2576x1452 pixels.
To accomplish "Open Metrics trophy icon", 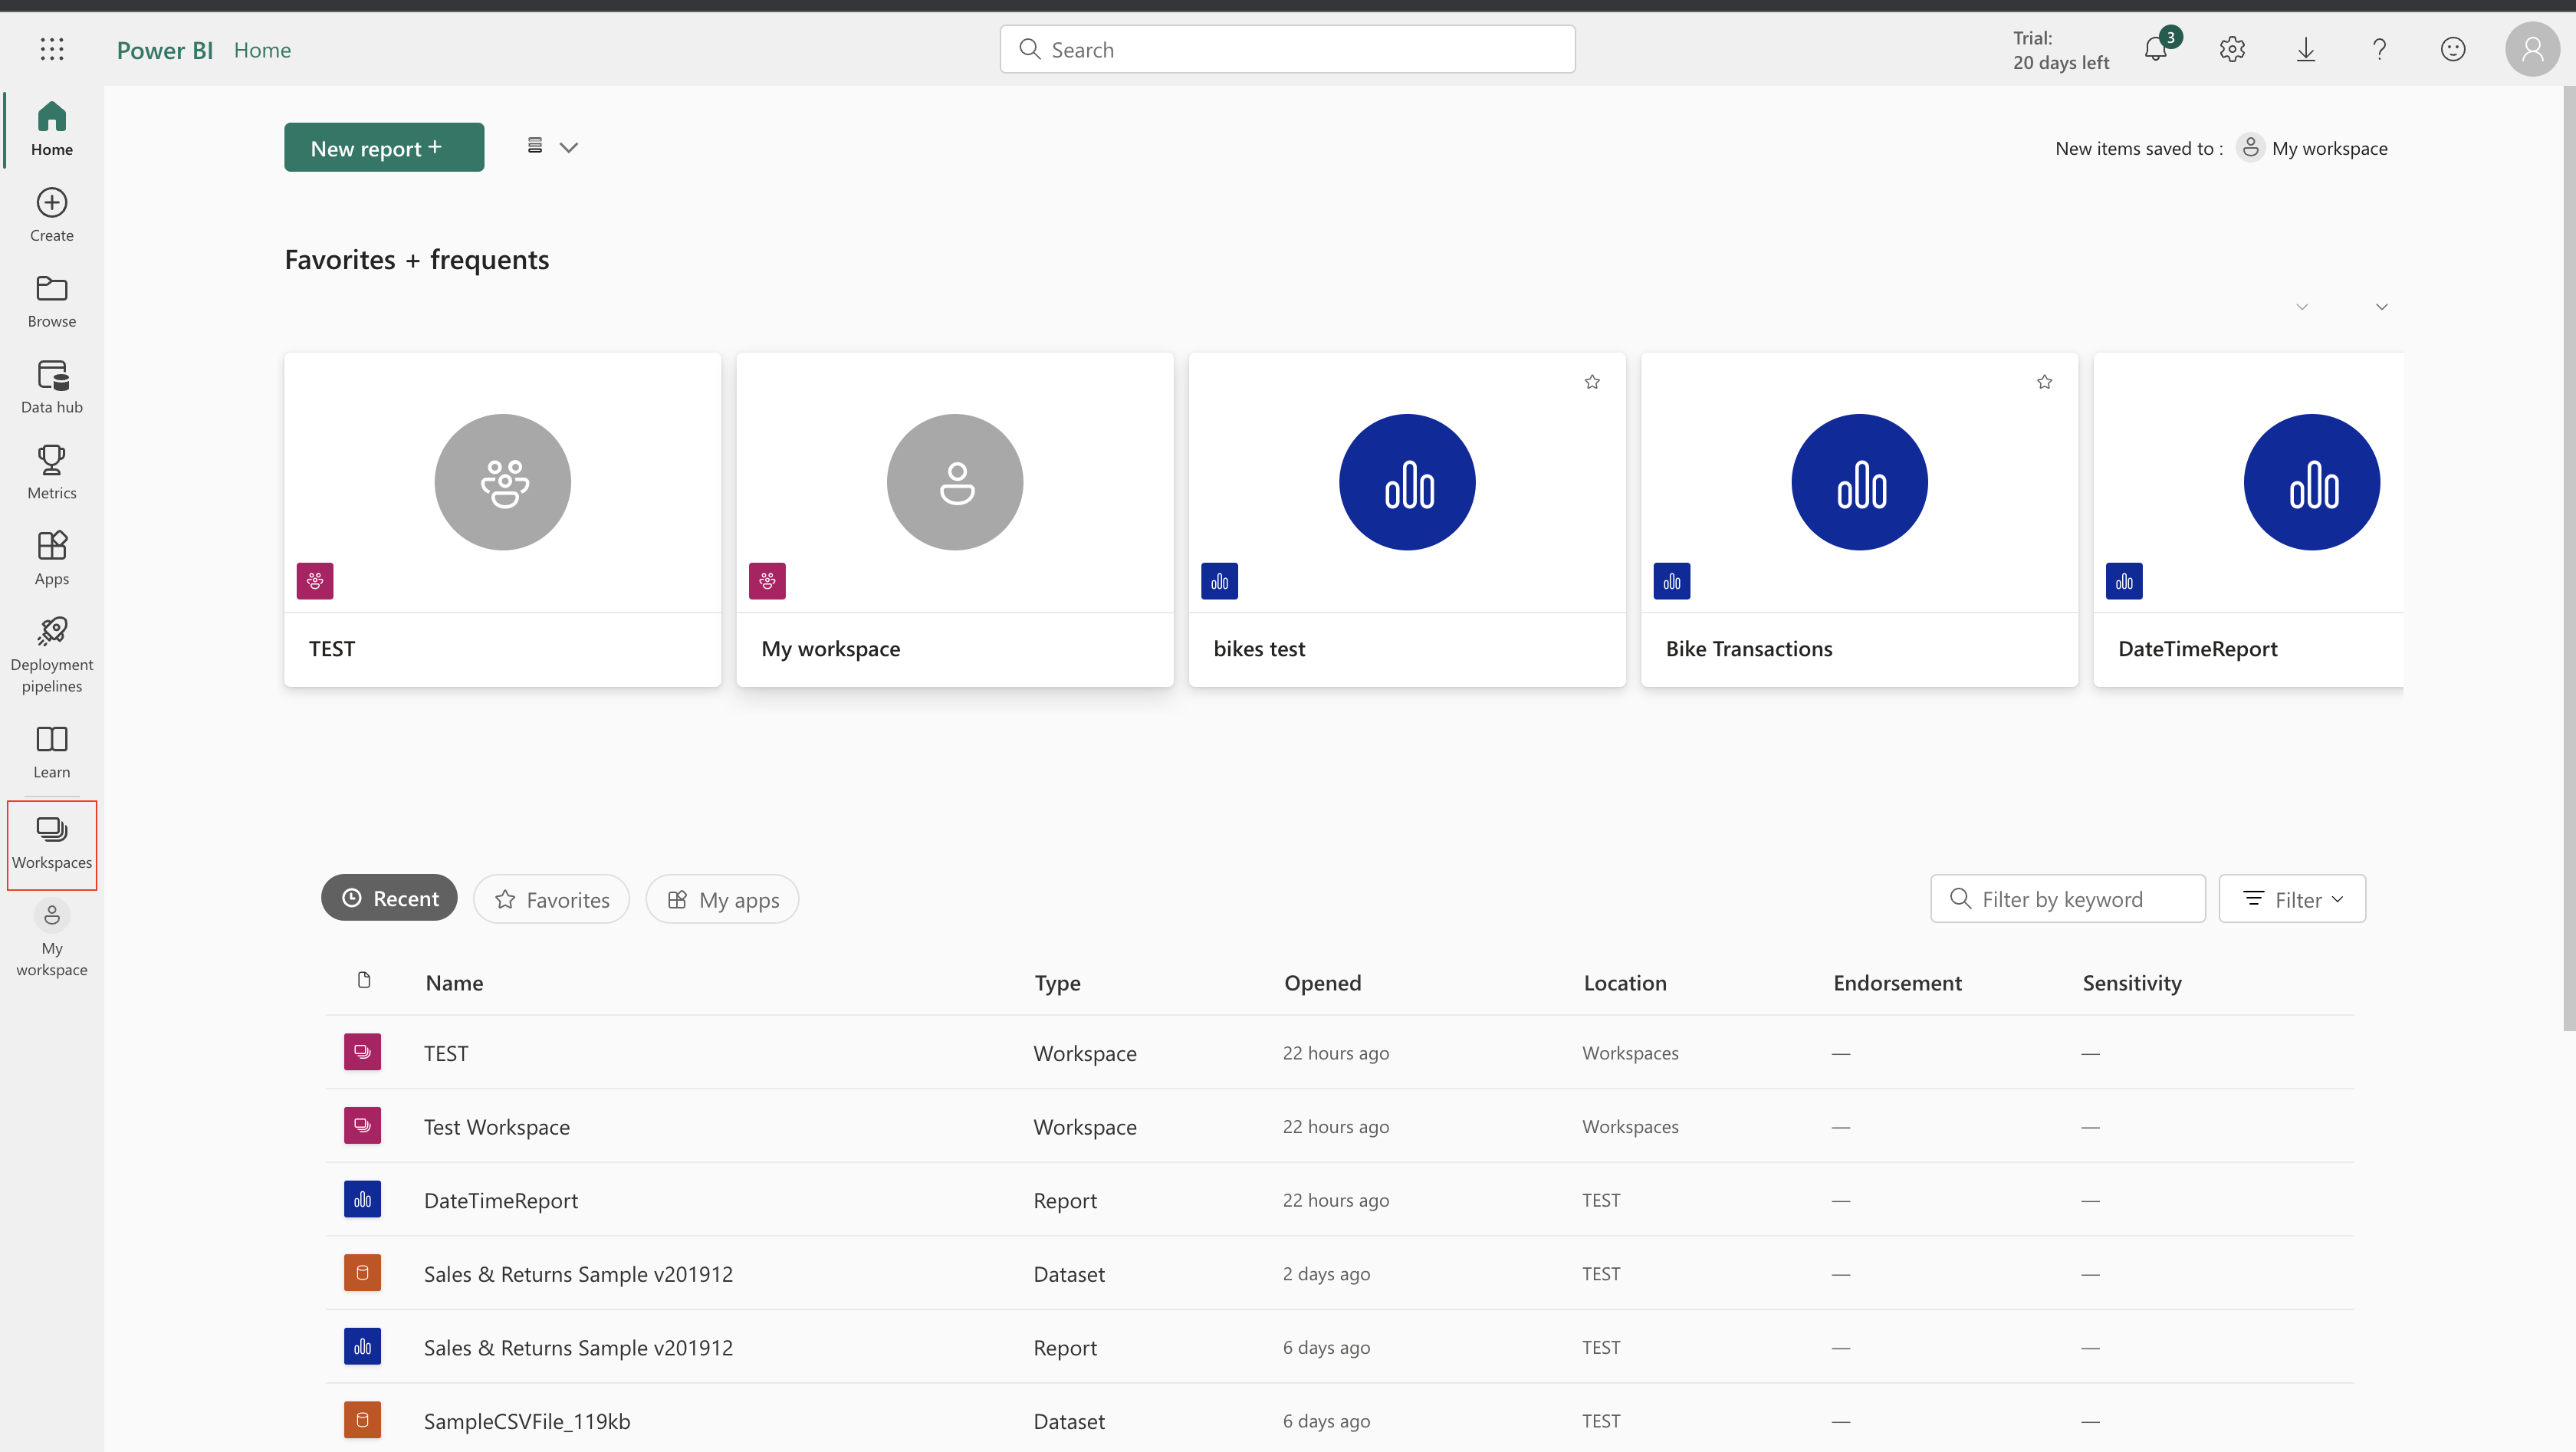I will (x=52, y=473).
